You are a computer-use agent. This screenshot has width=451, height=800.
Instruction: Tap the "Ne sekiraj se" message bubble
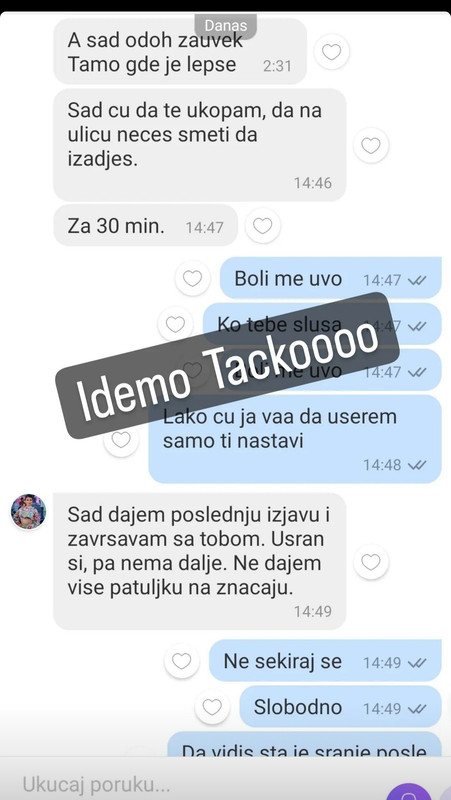click(x=325, y=661)
